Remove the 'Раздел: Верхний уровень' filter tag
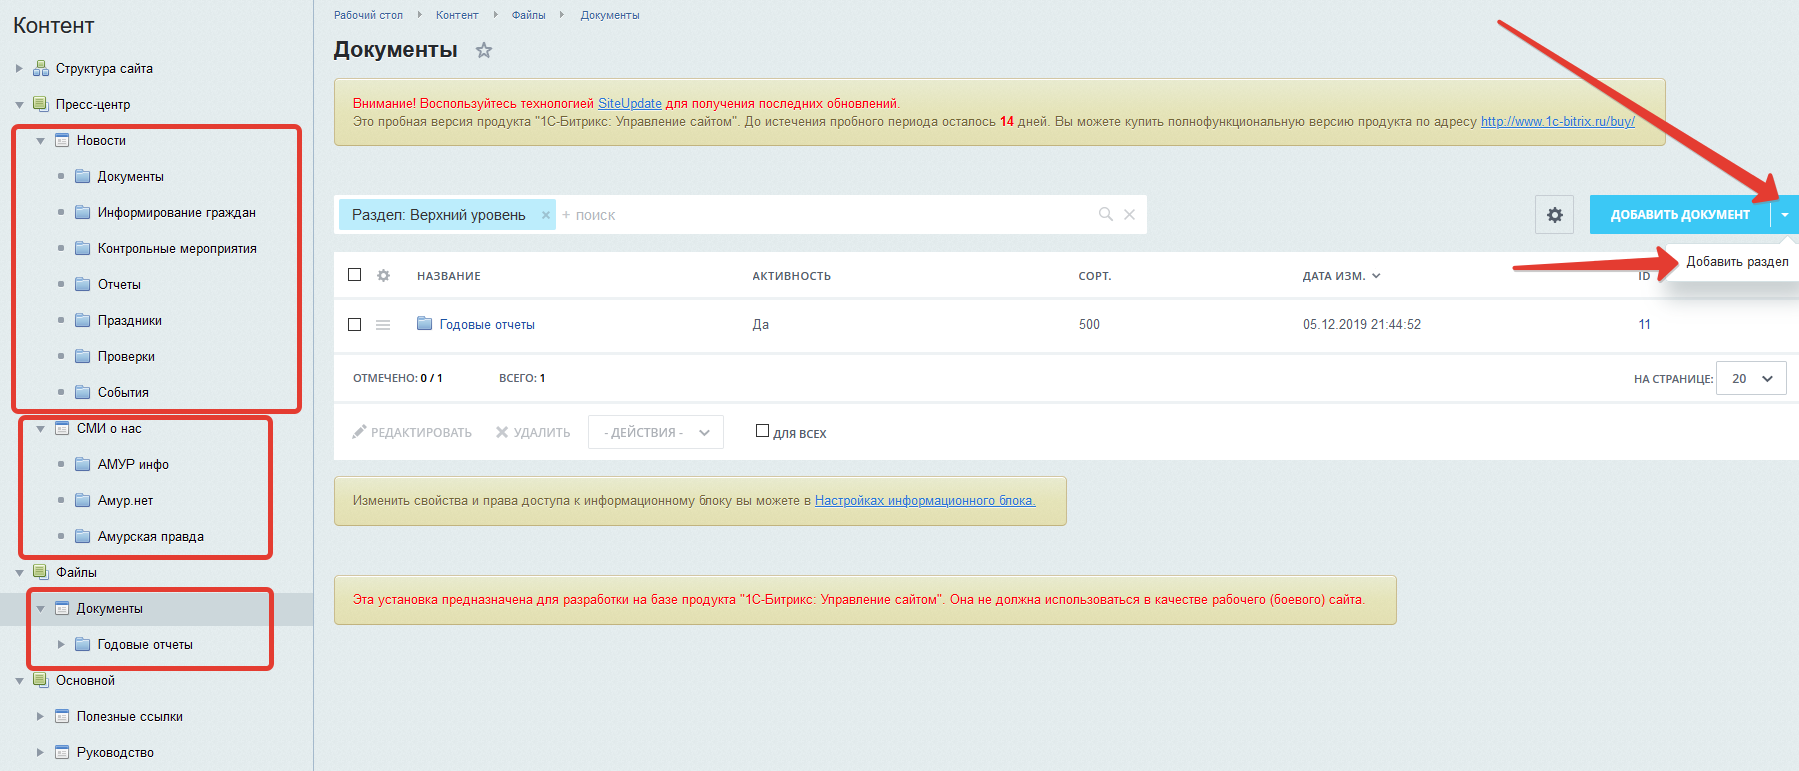1799x771 pixels. (x=546, y=215)
